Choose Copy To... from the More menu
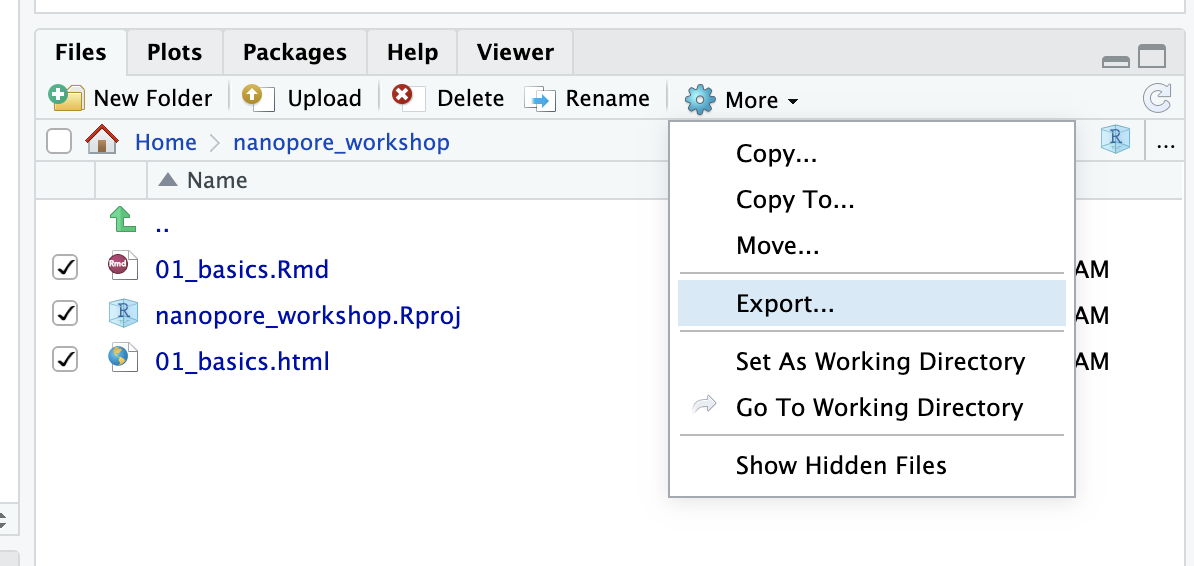Viewport: 1194px width, 566px height. coord(871,200)
